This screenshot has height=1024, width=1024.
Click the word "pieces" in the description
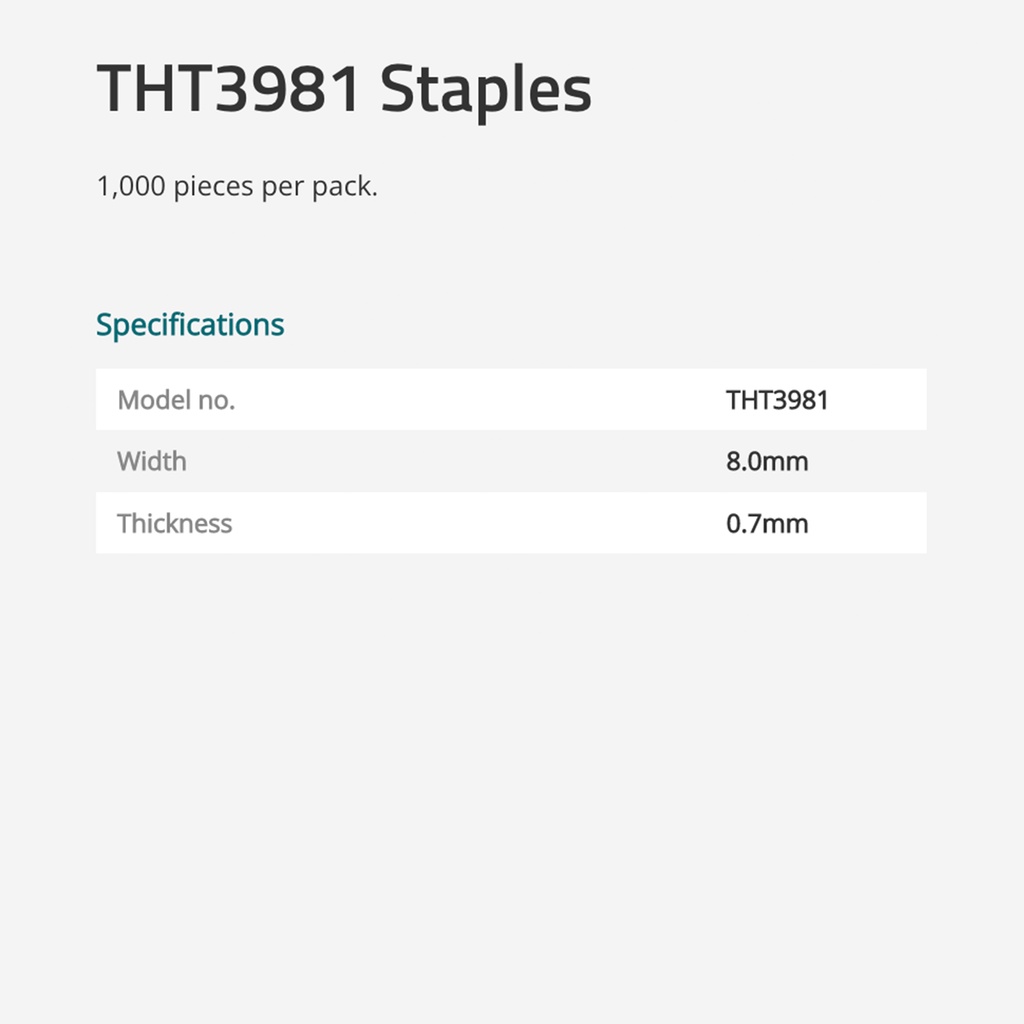tap(214, 186)
